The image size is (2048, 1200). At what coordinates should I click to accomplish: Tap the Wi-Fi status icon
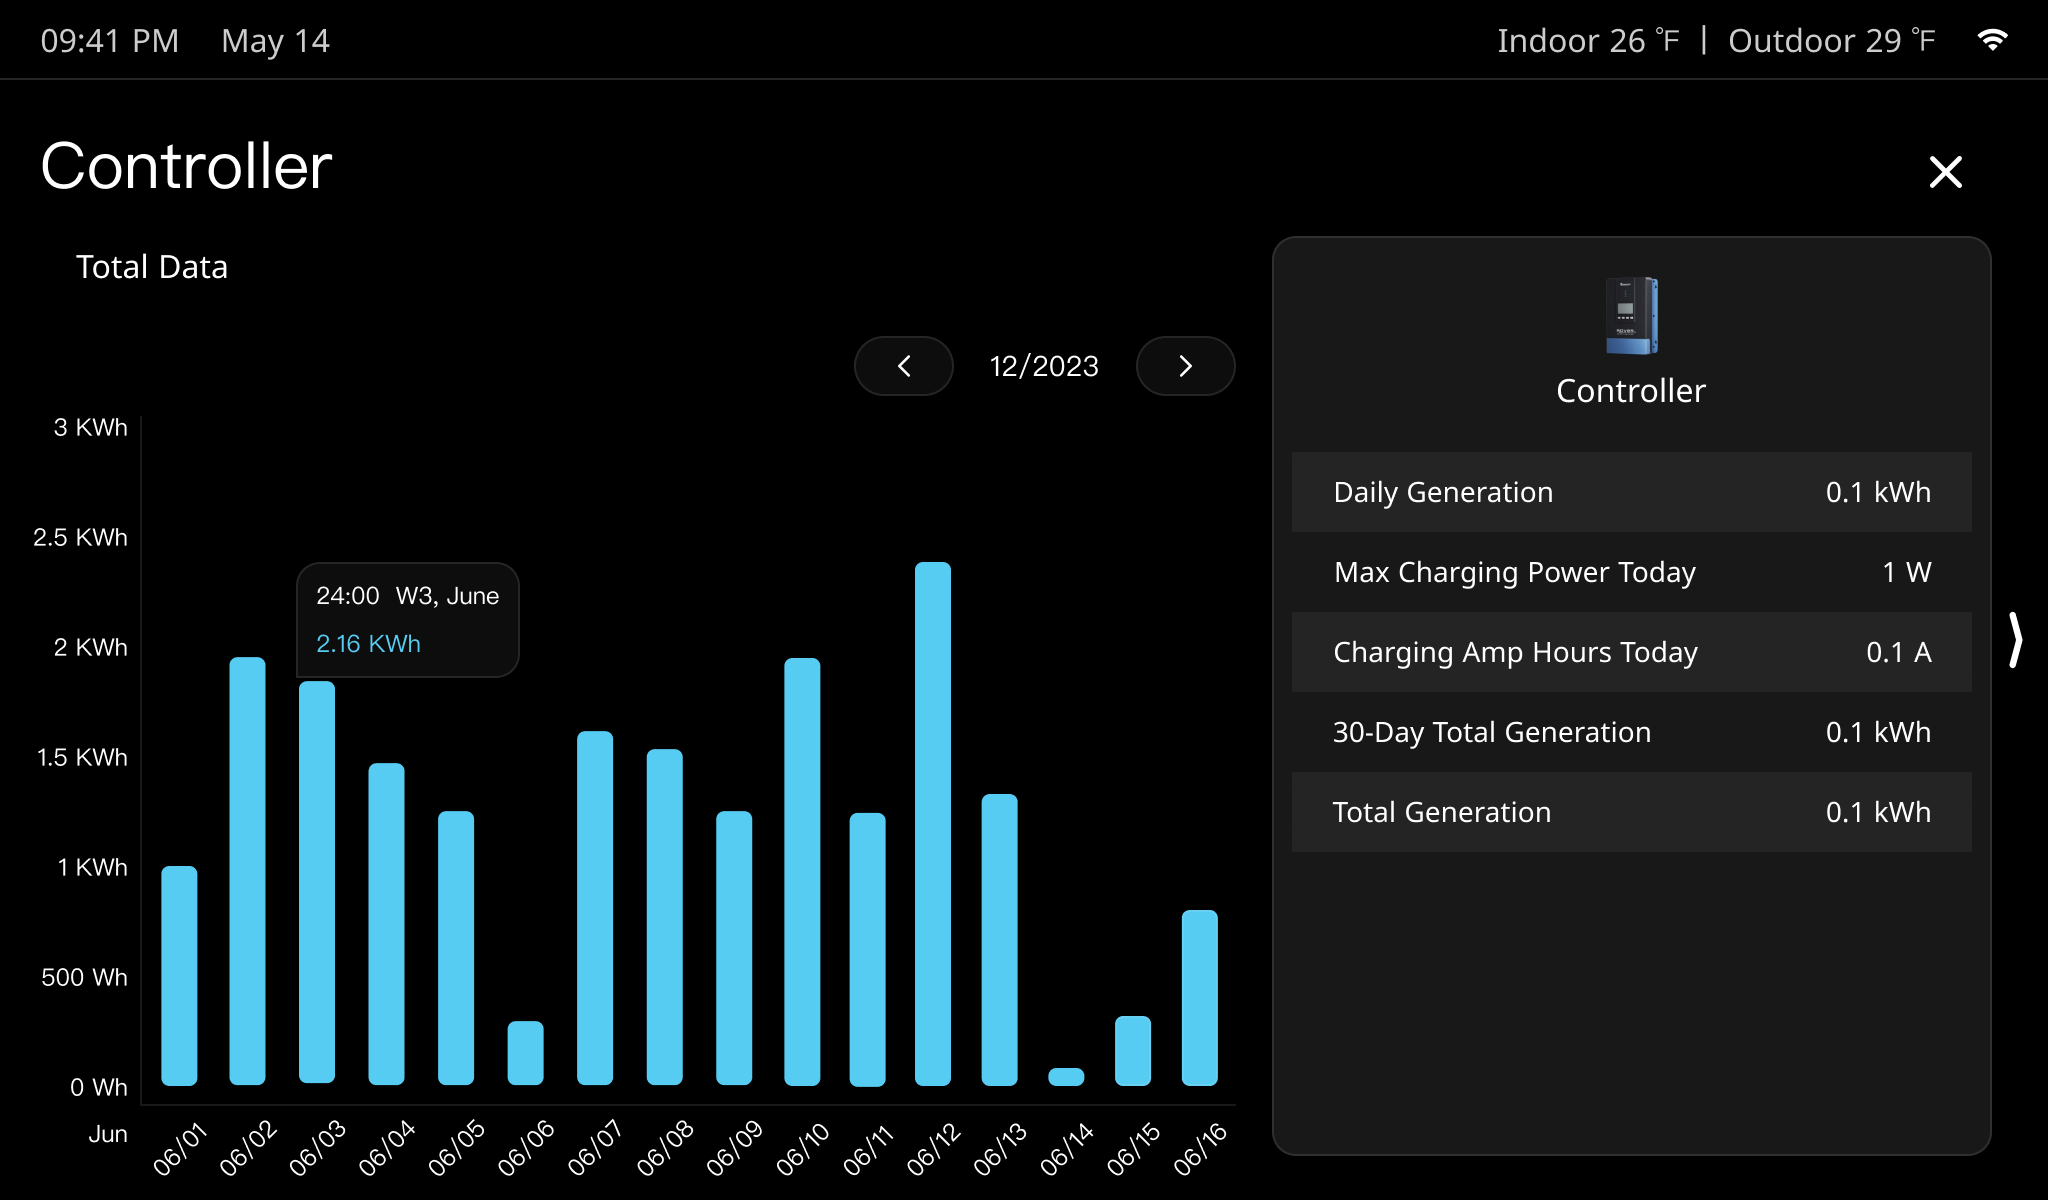point(1992,40)
